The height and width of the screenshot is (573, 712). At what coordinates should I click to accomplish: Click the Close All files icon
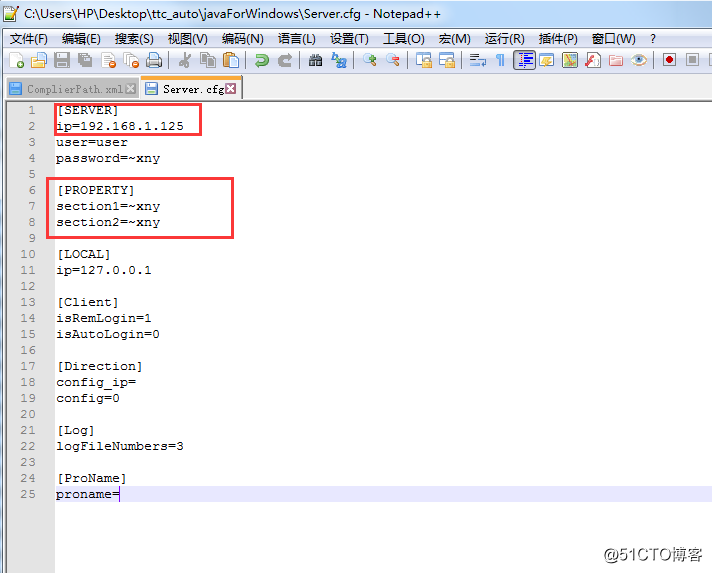pos(131,60)
